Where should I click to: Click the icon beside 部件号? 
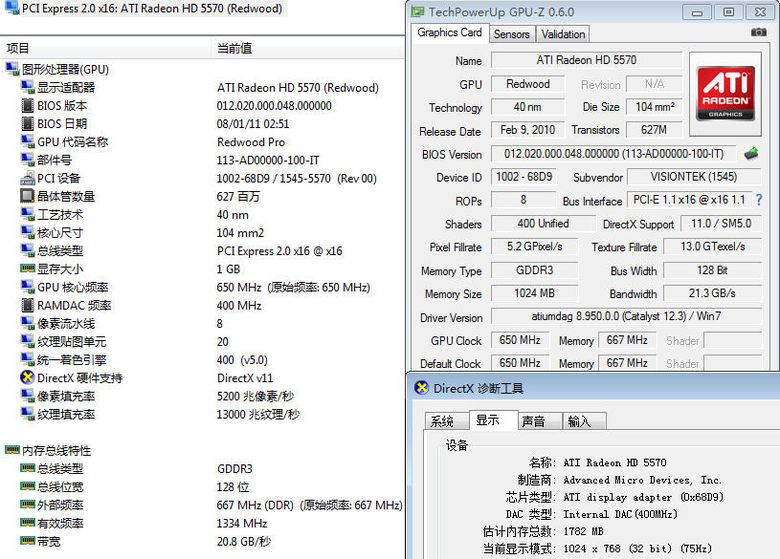[27, 160]
